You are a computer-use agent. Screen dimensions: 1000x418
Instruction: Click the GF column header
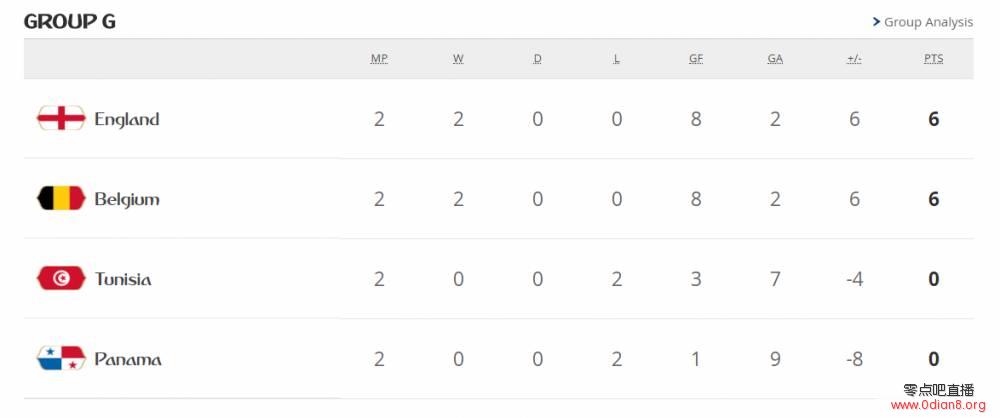tap(696, 59)
